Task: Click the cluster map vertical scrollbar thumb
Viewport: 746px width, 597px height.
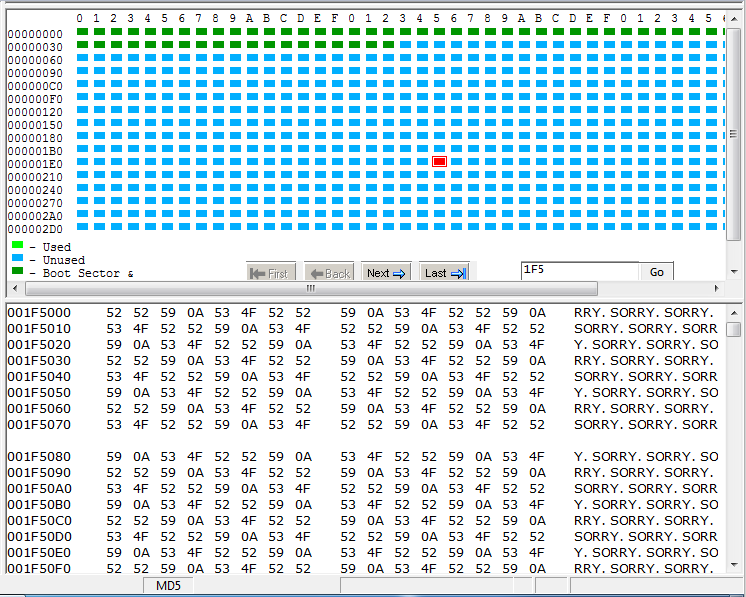Action: coord(733,134)
